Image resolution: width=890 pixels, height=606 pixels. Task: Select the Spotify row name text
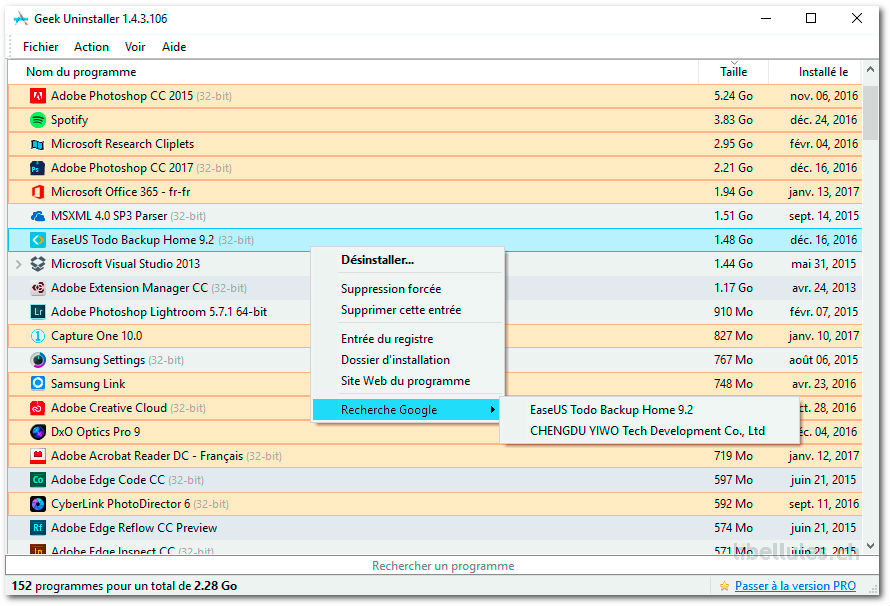pyautogui.click(x=69, y=120)
